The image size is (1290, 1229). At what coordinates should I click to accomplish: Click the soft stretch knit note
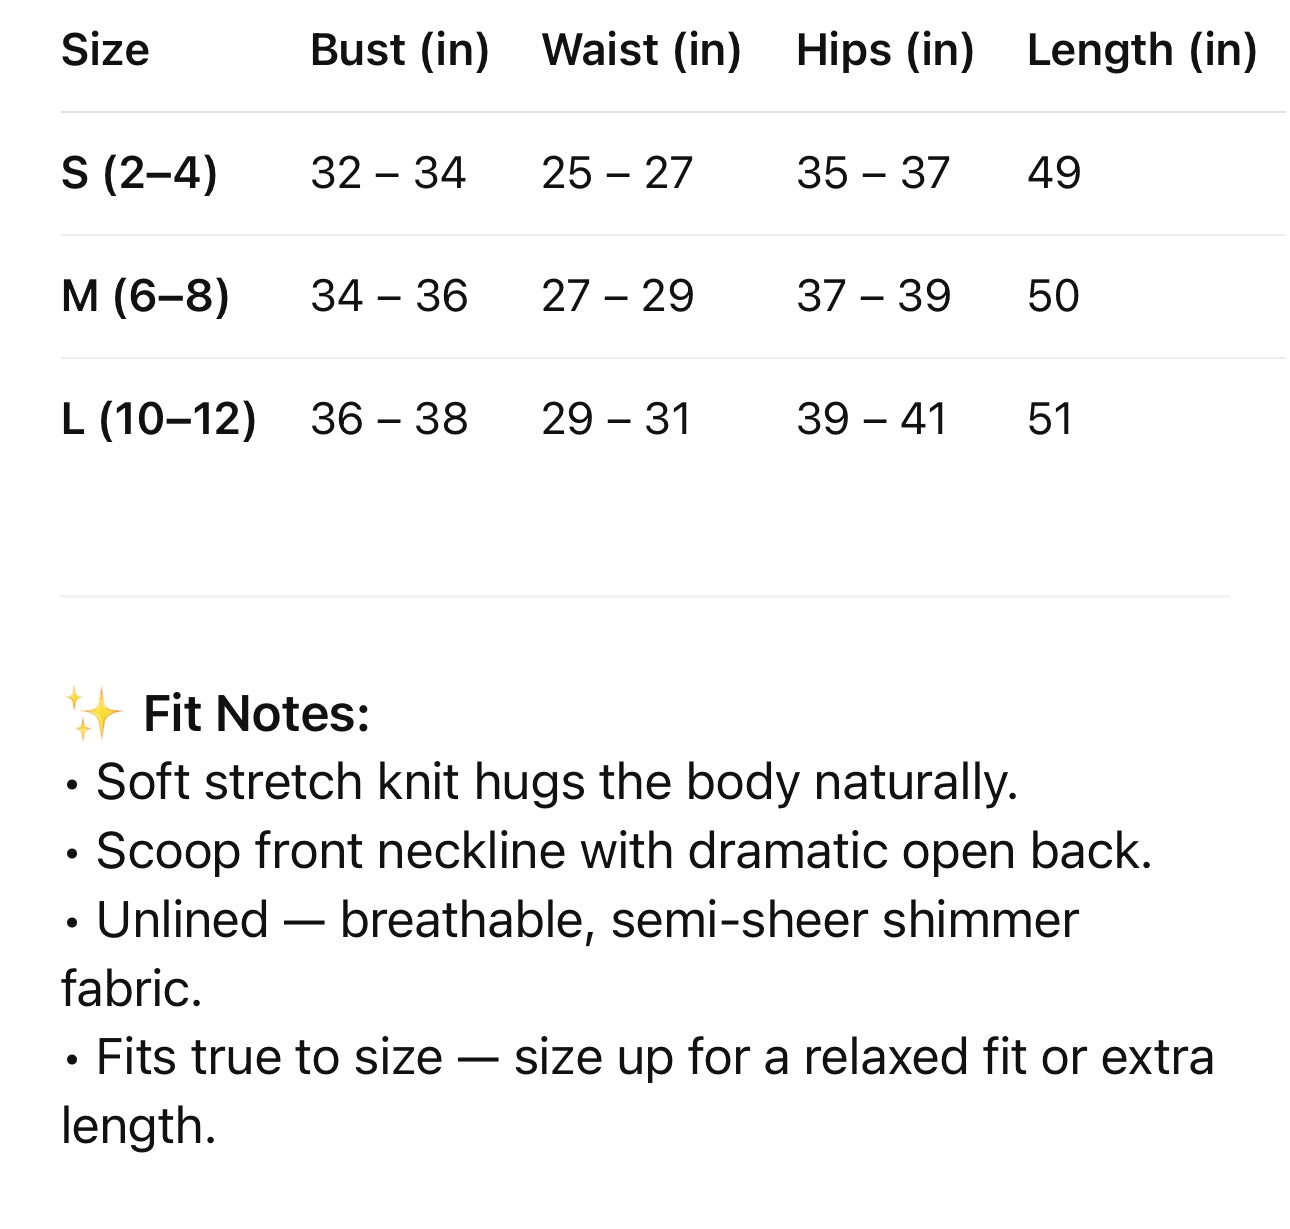coord(556,782)
